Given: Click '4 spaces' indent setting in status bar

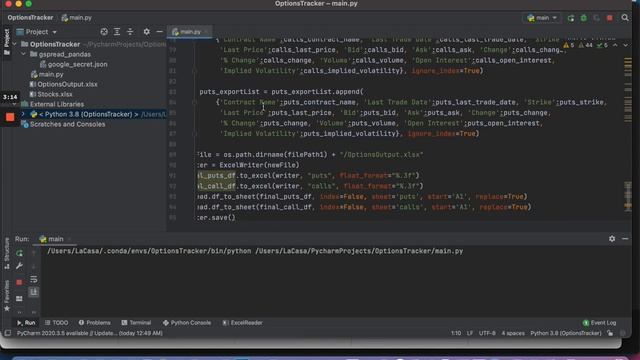Looking at the screenshot, I should tap(513, 333).
